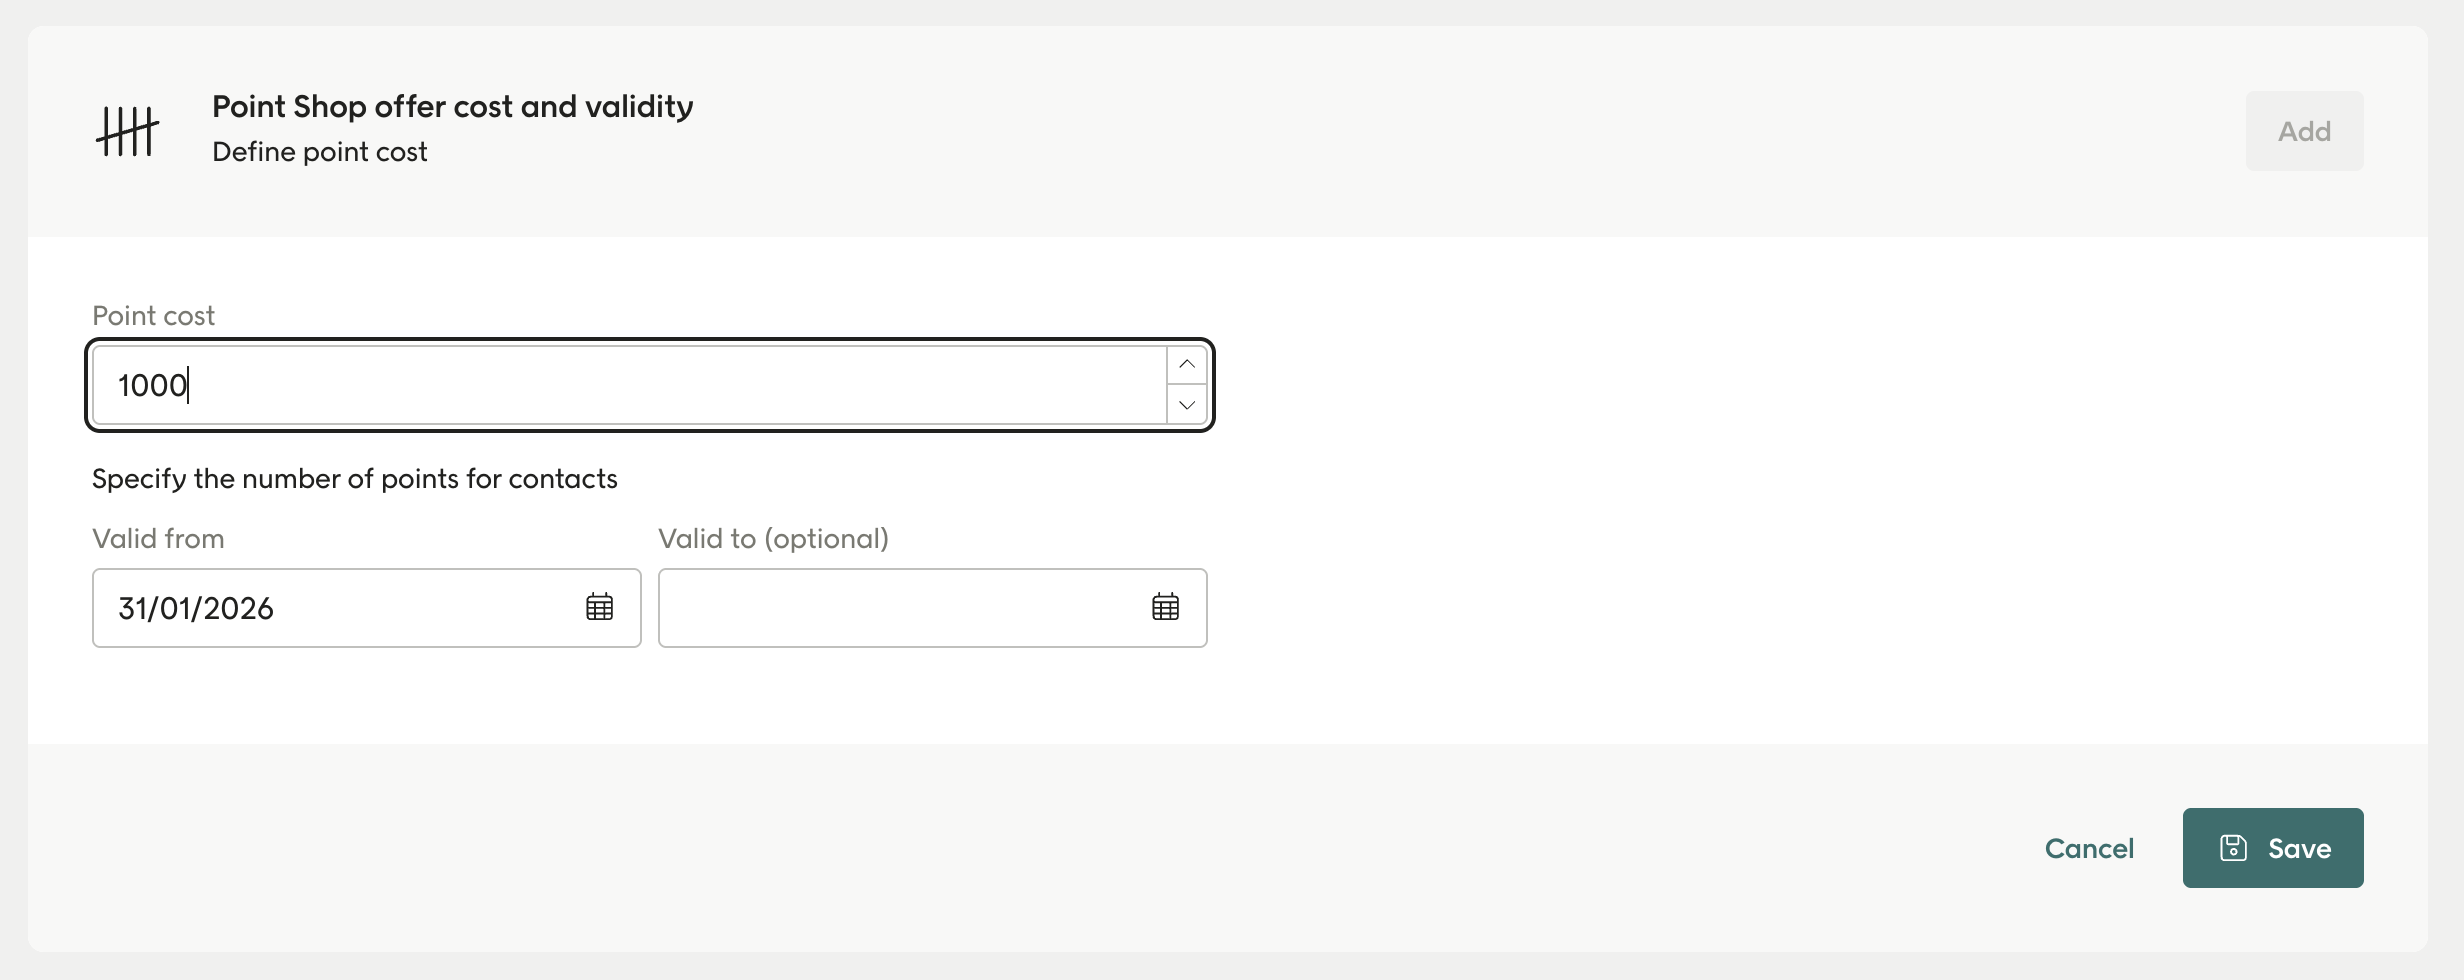Viewport: 2464px width, 980px height.
Task: Click the Valid to (optional) label
Action: click(773, 539)
